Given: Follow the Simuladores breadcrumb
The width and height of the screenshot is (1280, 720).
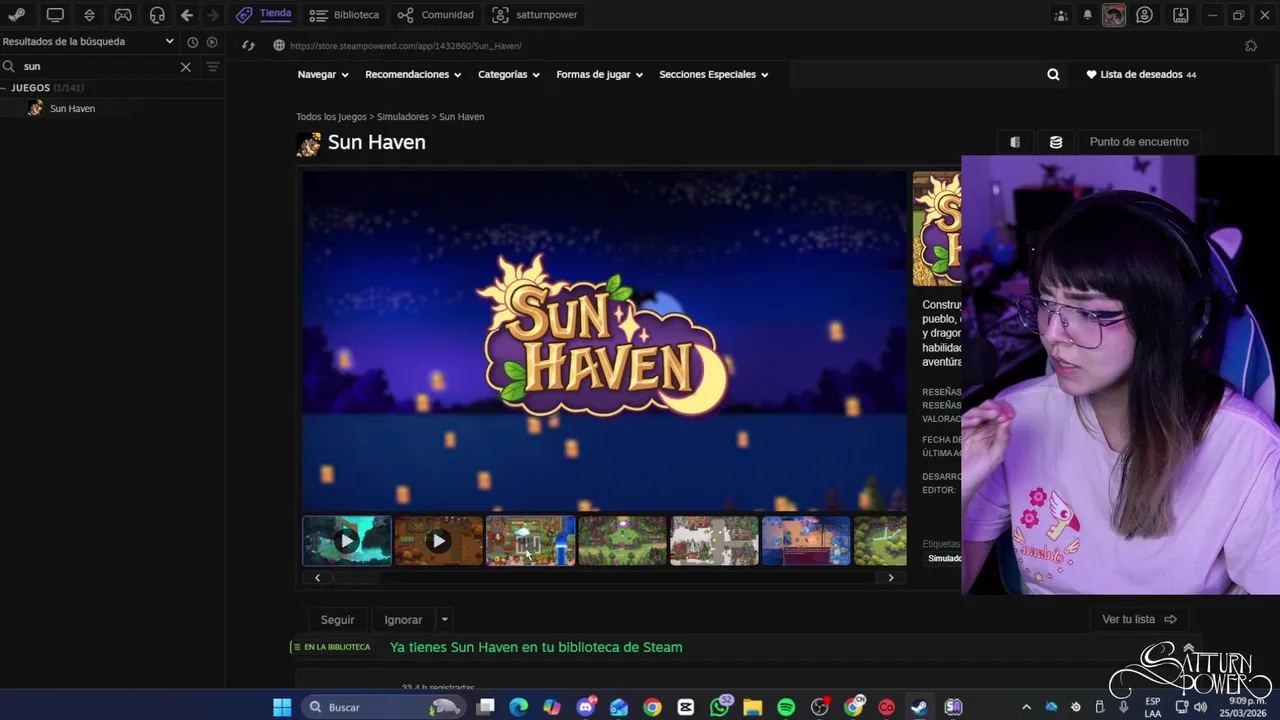Looking at the screenshot, I should [403, 117].
